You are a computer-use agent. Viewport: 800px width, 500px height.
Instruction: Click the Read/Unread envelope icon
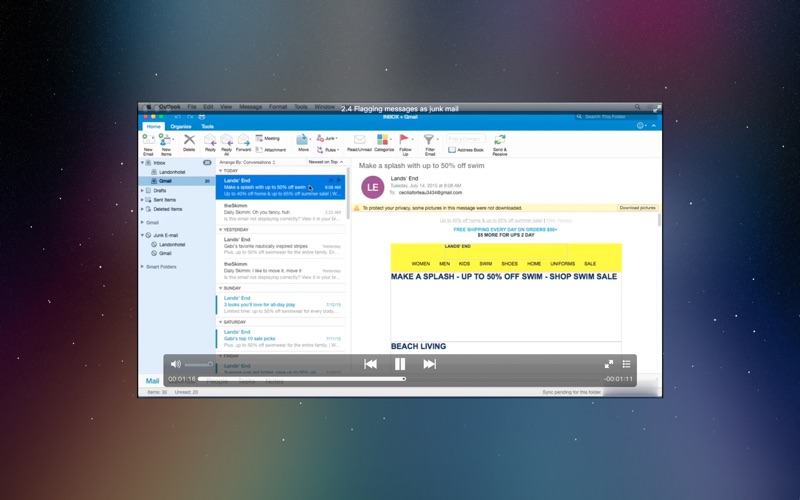[x=359, y=140]
